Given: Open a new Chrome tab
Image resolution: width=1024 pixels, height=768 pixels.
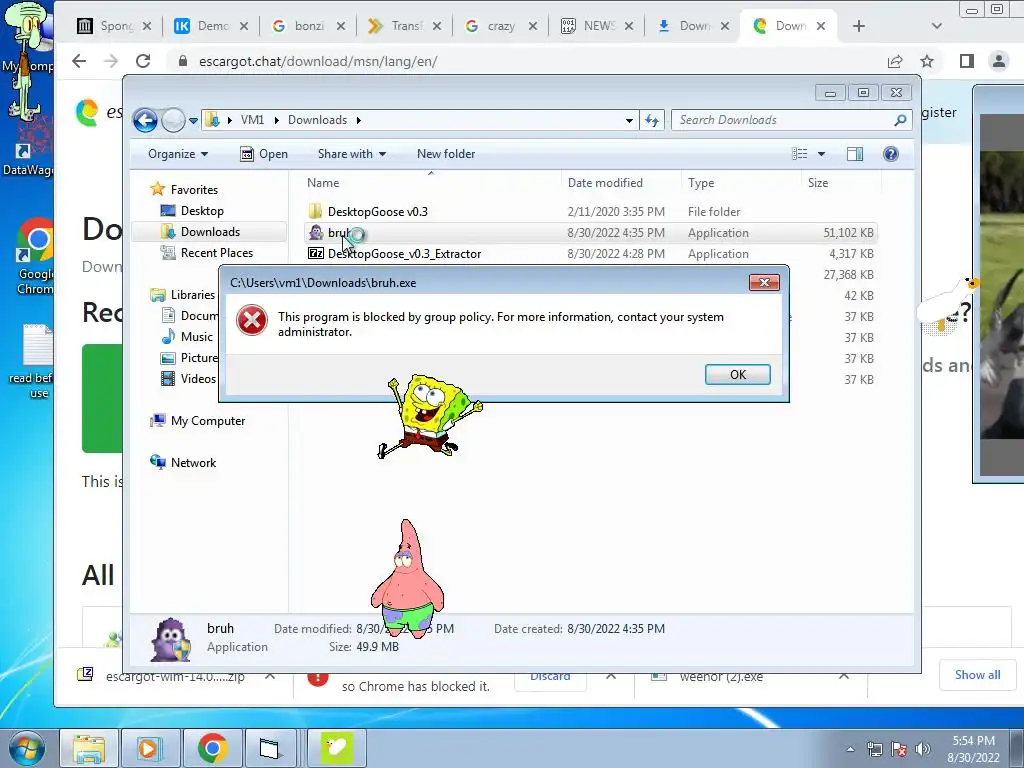Looking at the screenshot, I should coord(859,26).
